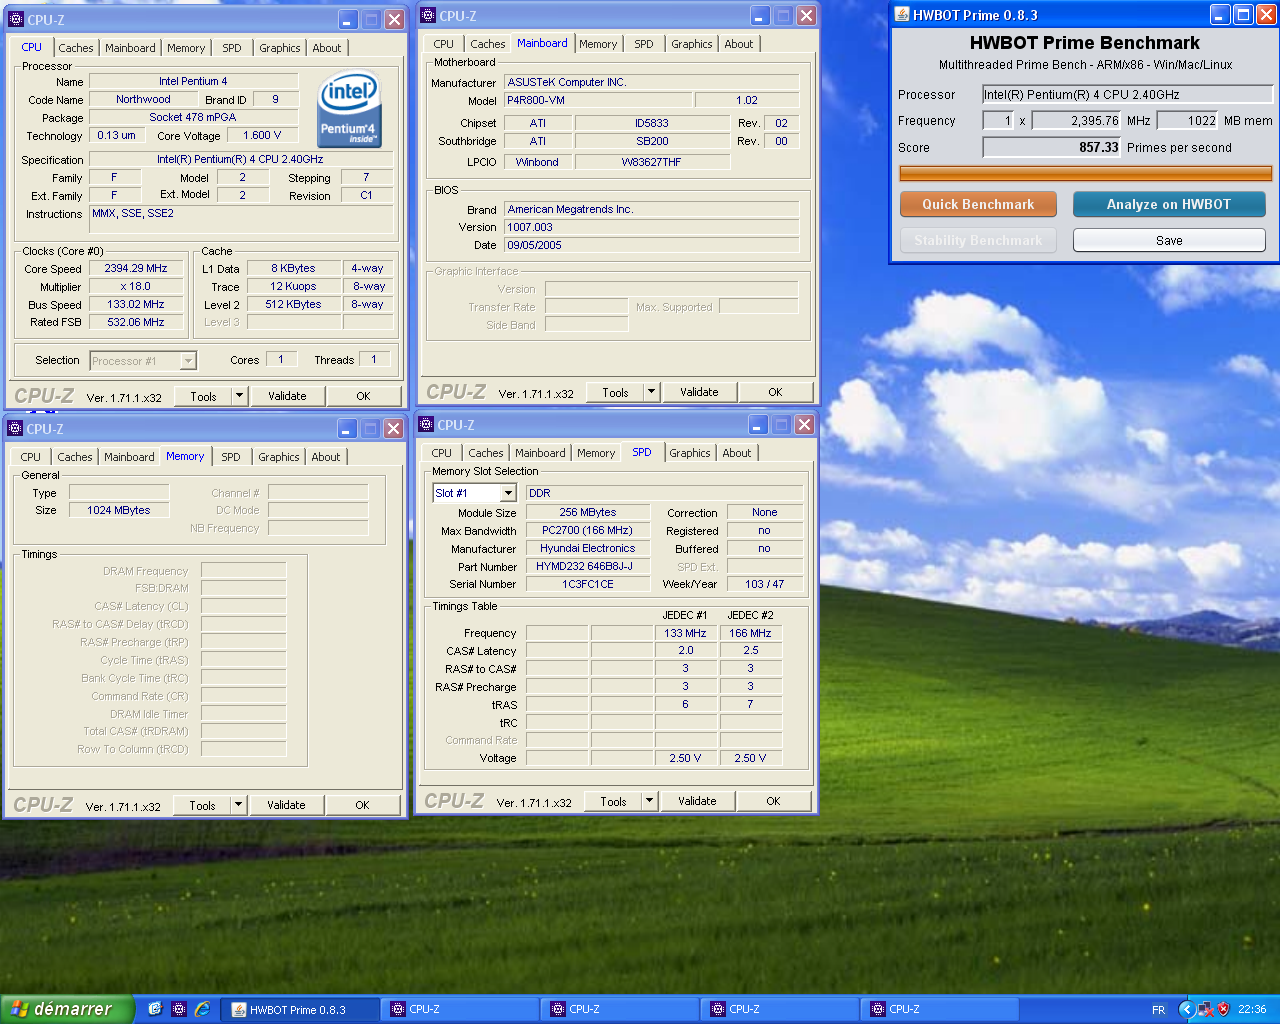Click the orange HWBOT benchmark progress bar
The image size is (1280, 1024).
click(1086, 174)
